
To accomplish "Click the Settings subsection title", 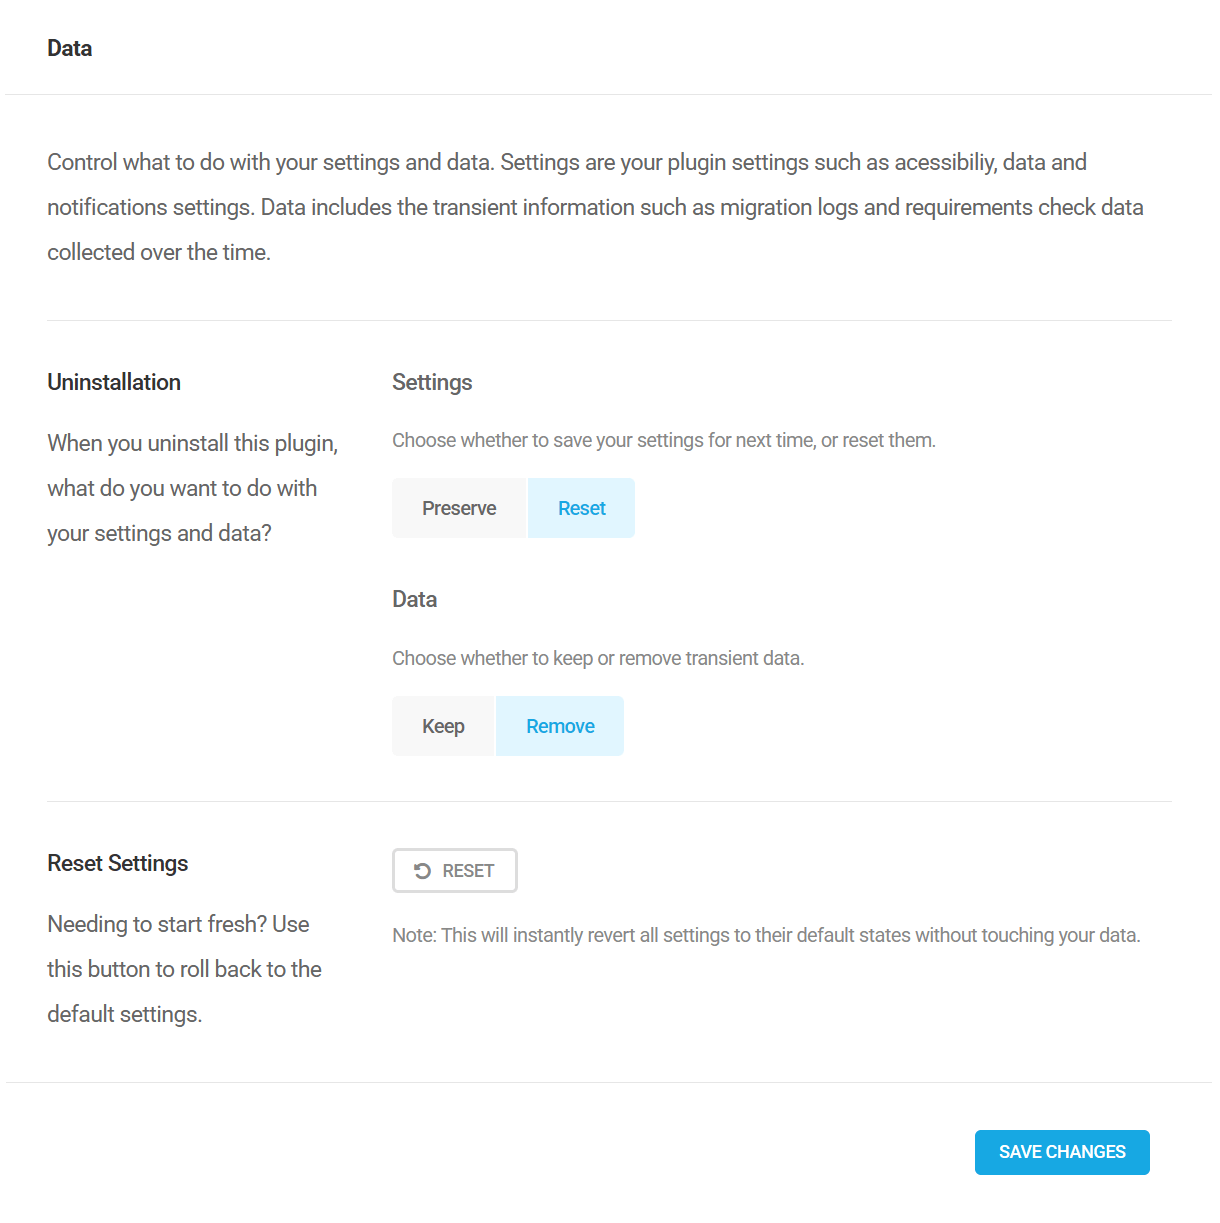I will tap(432, 382).
